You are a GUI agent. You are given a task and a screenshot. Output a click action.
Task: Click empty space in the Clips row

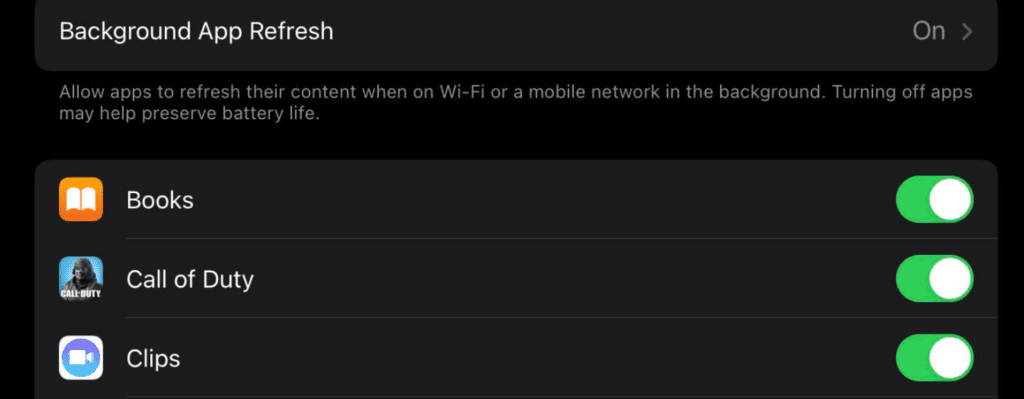(536, 358)
